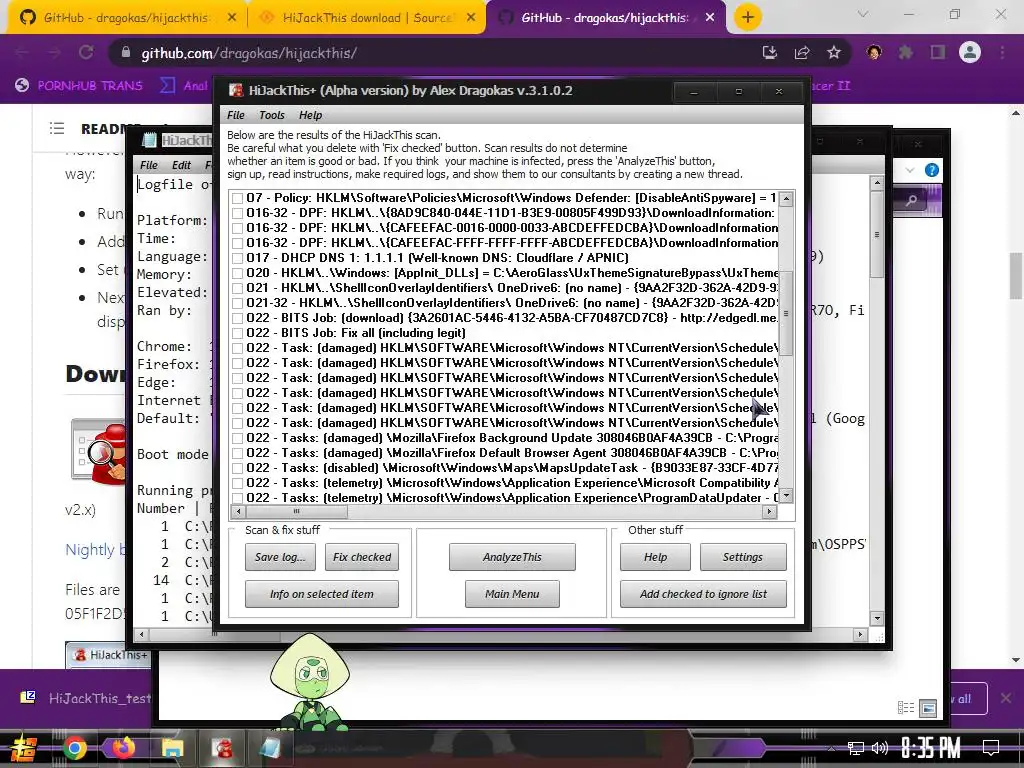The width and height of the screenshot is (1024, 768).
Task: Check the ProgramDataUpdater telemetry task entry
Action: click(238, 498)
